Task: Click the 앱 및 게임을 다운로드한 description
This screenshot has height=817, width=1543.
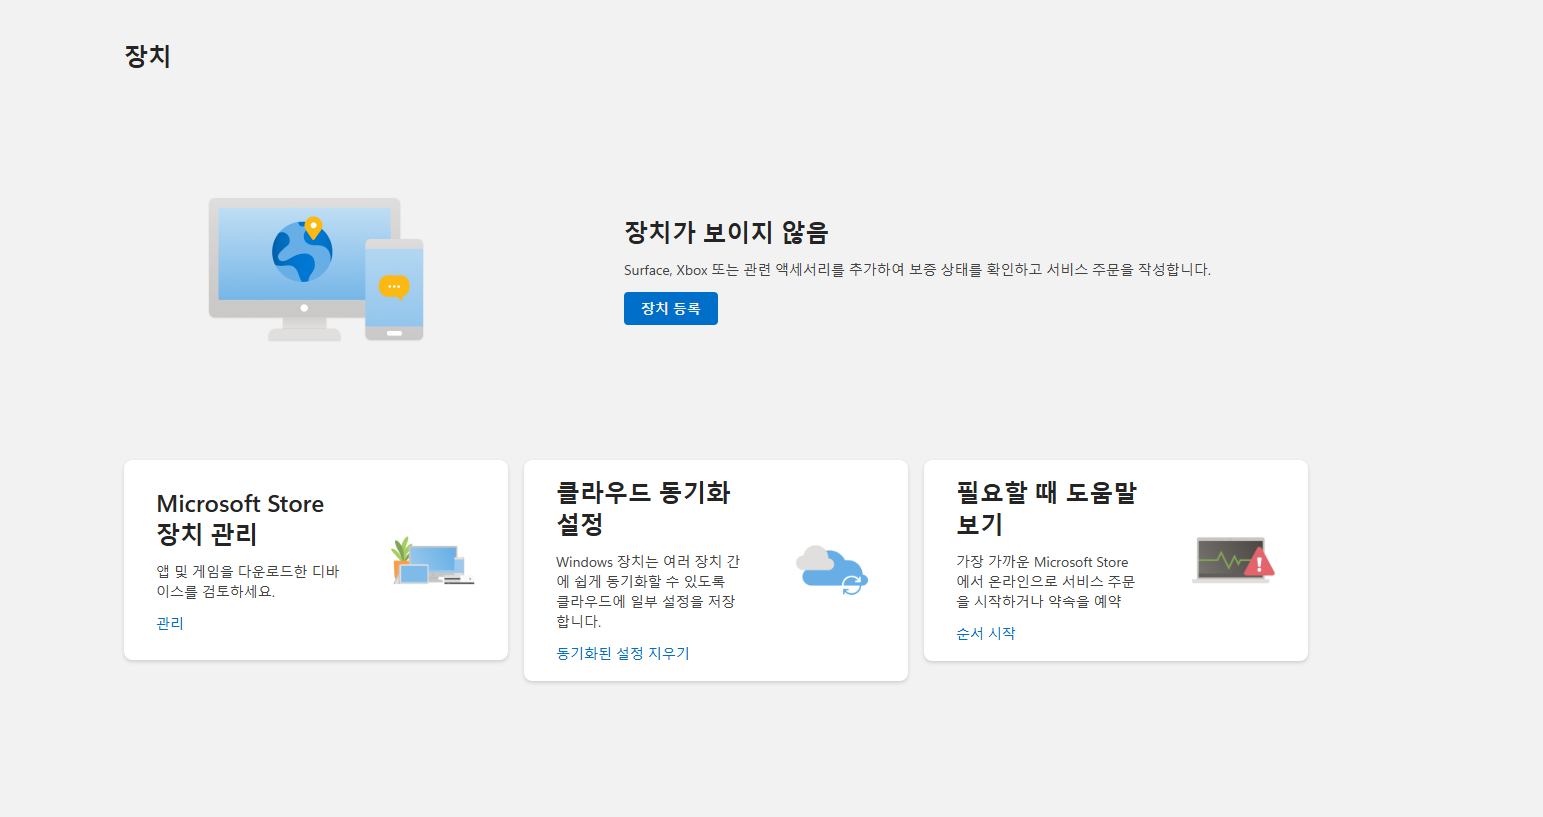Action: point(248,581)
